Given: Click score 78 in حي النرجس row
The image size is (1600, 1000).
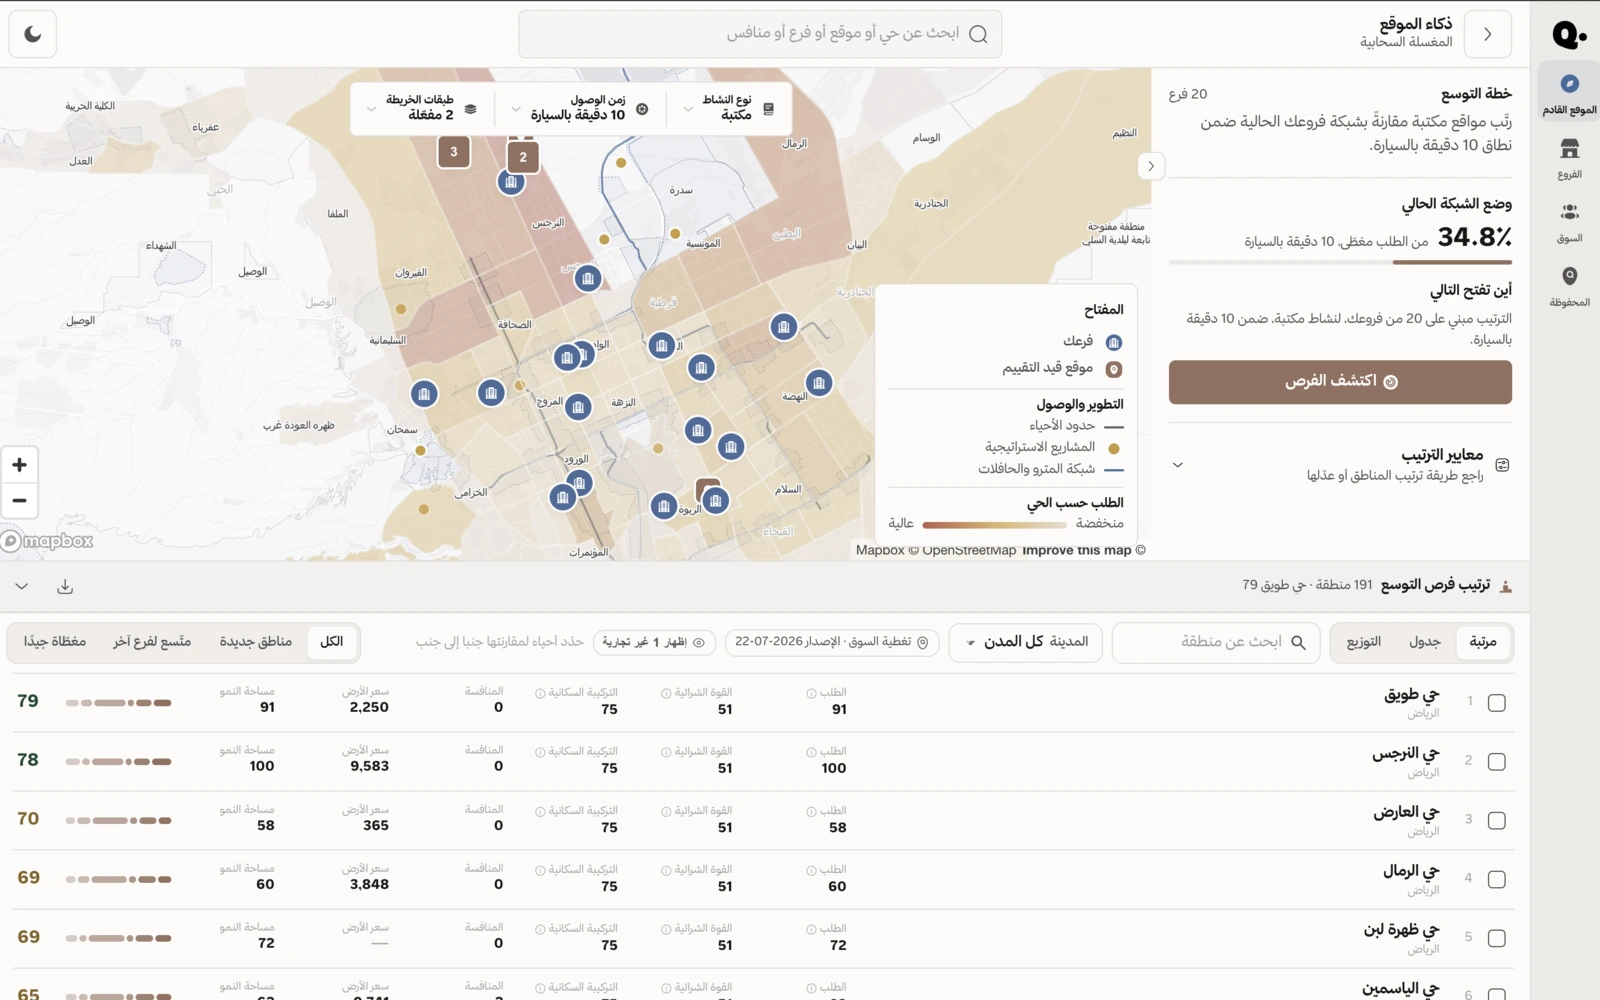Looking at the screenshot, I should pyautogui.click(x=28, y=760).
